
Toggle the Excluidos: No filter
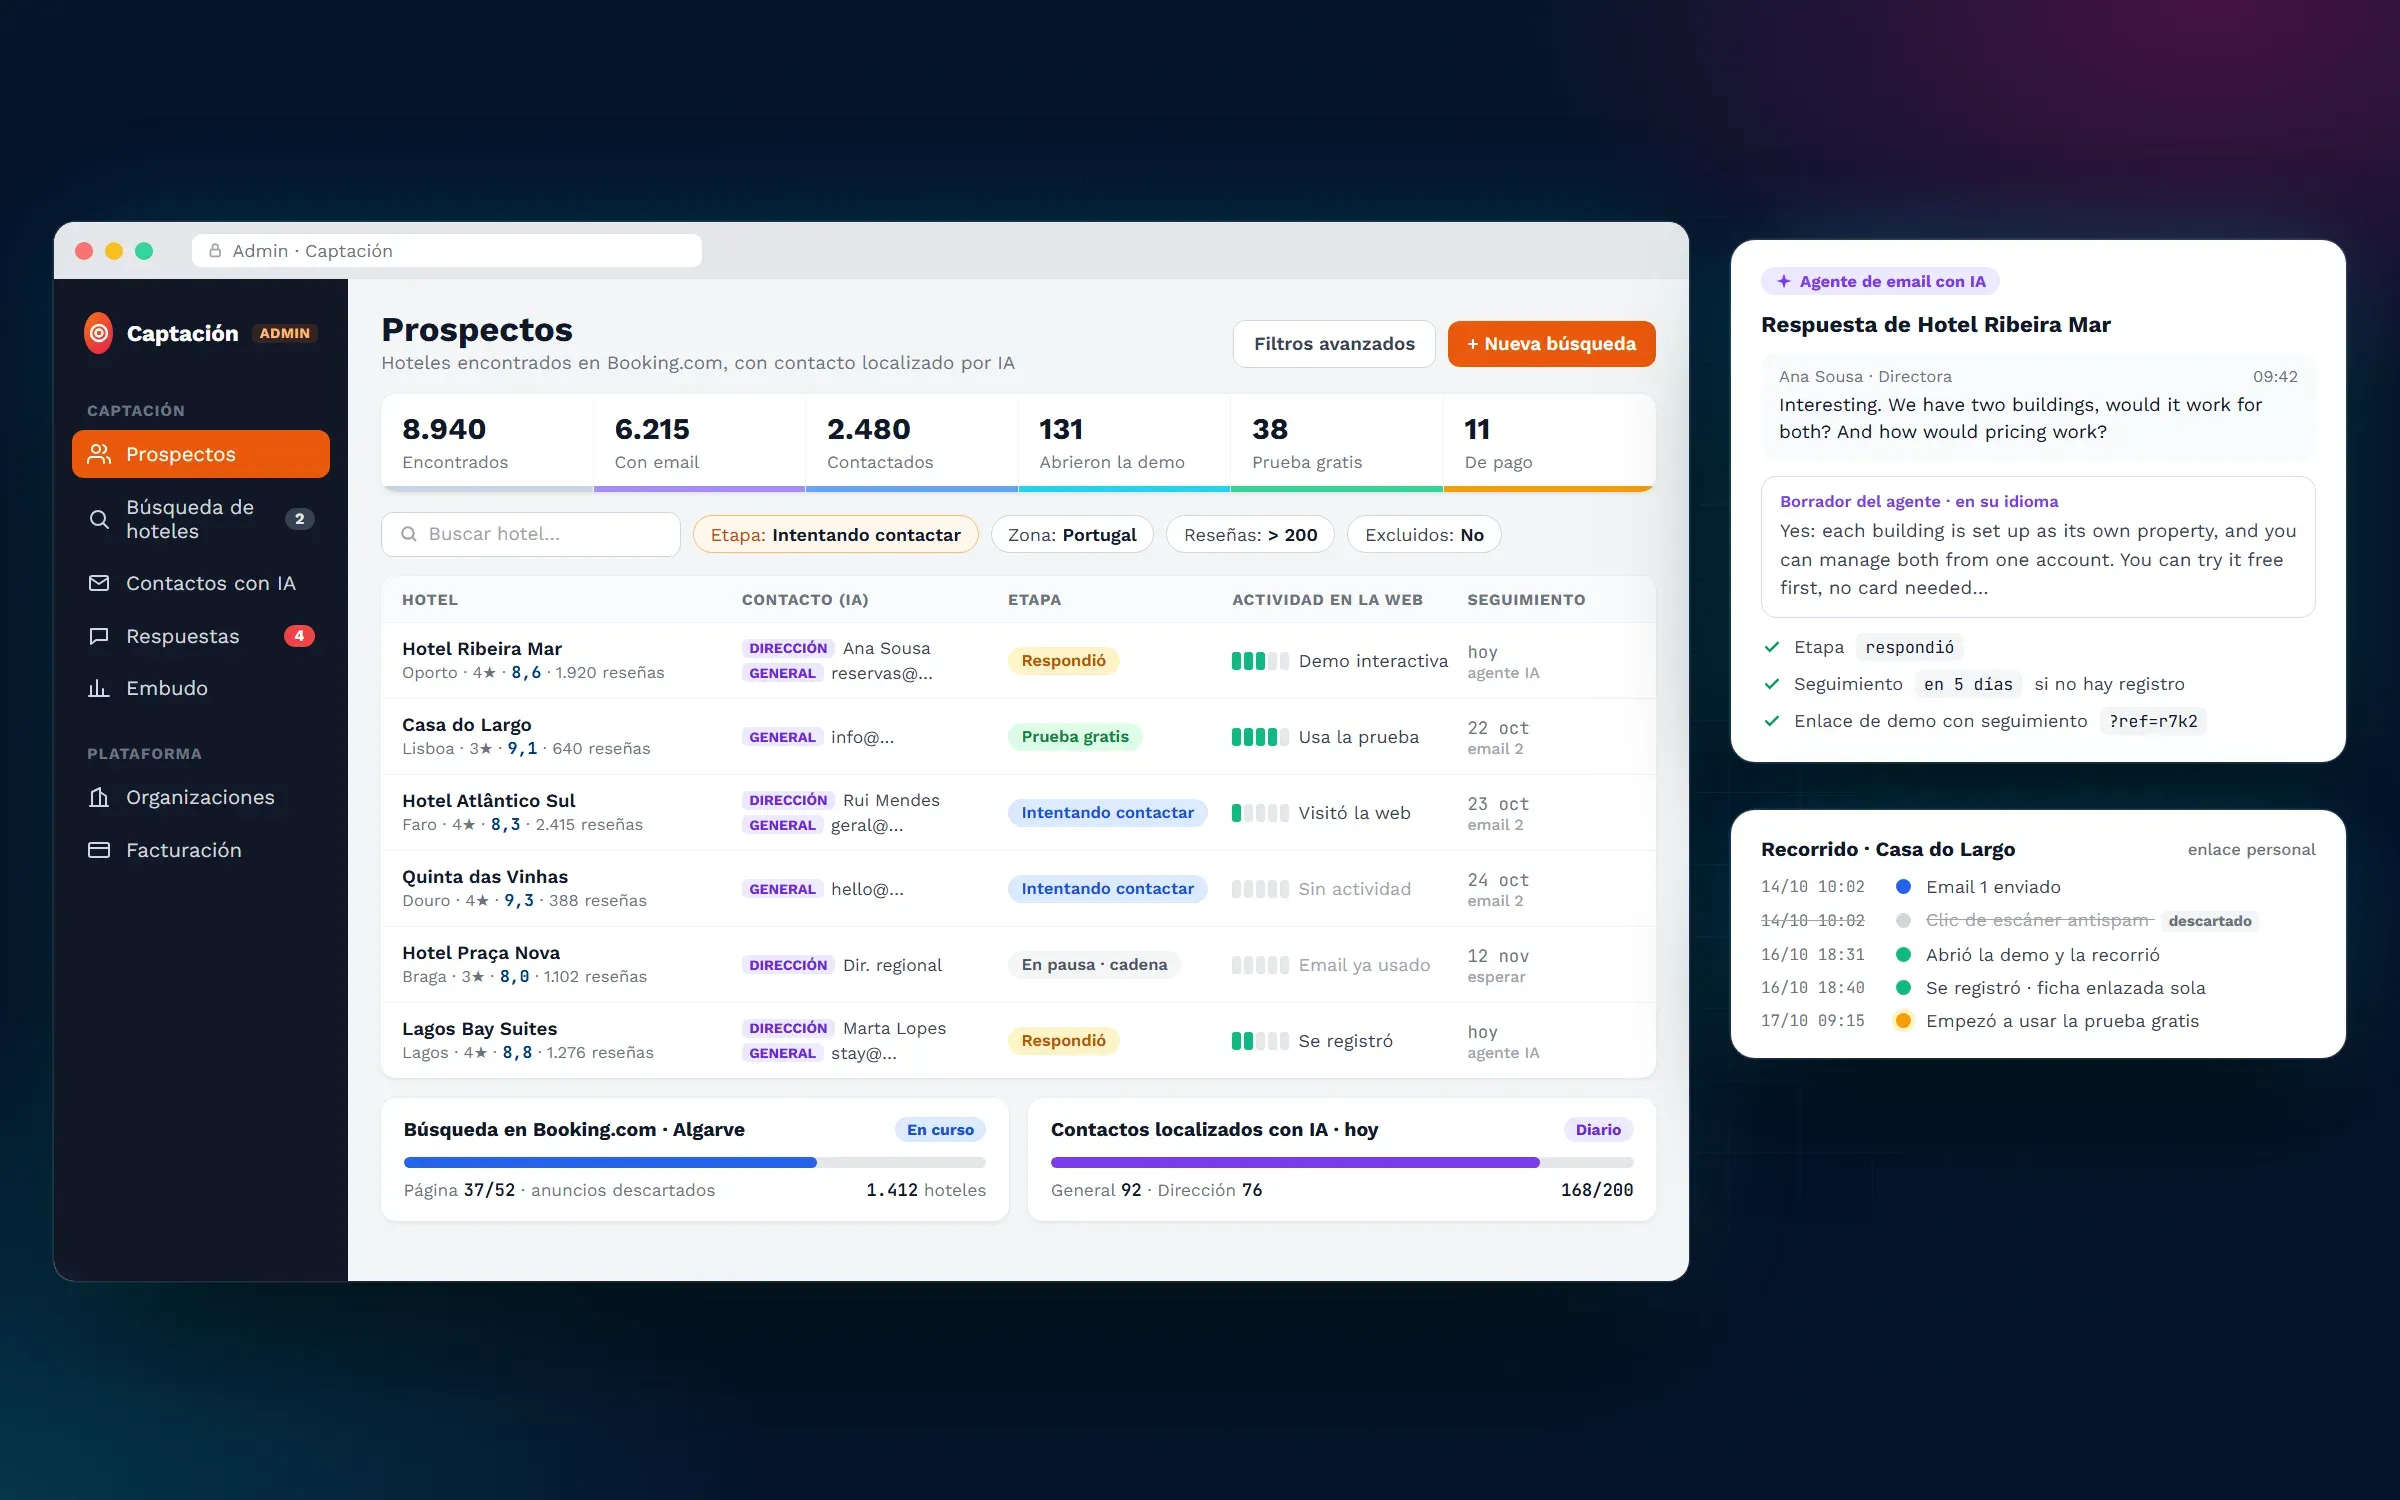pos(1424,535)
